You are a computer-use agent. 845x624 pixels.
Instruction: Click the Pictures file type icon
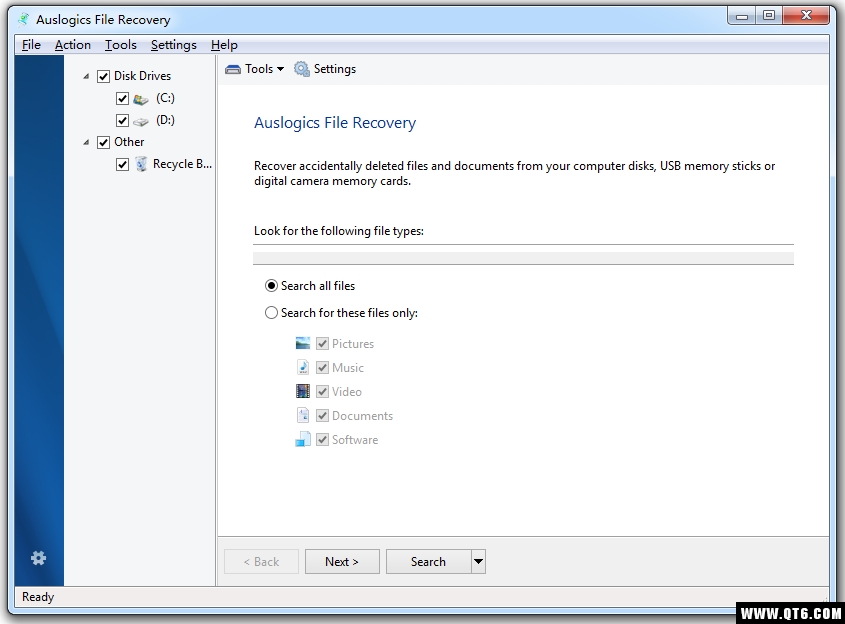tap(303, 343)
